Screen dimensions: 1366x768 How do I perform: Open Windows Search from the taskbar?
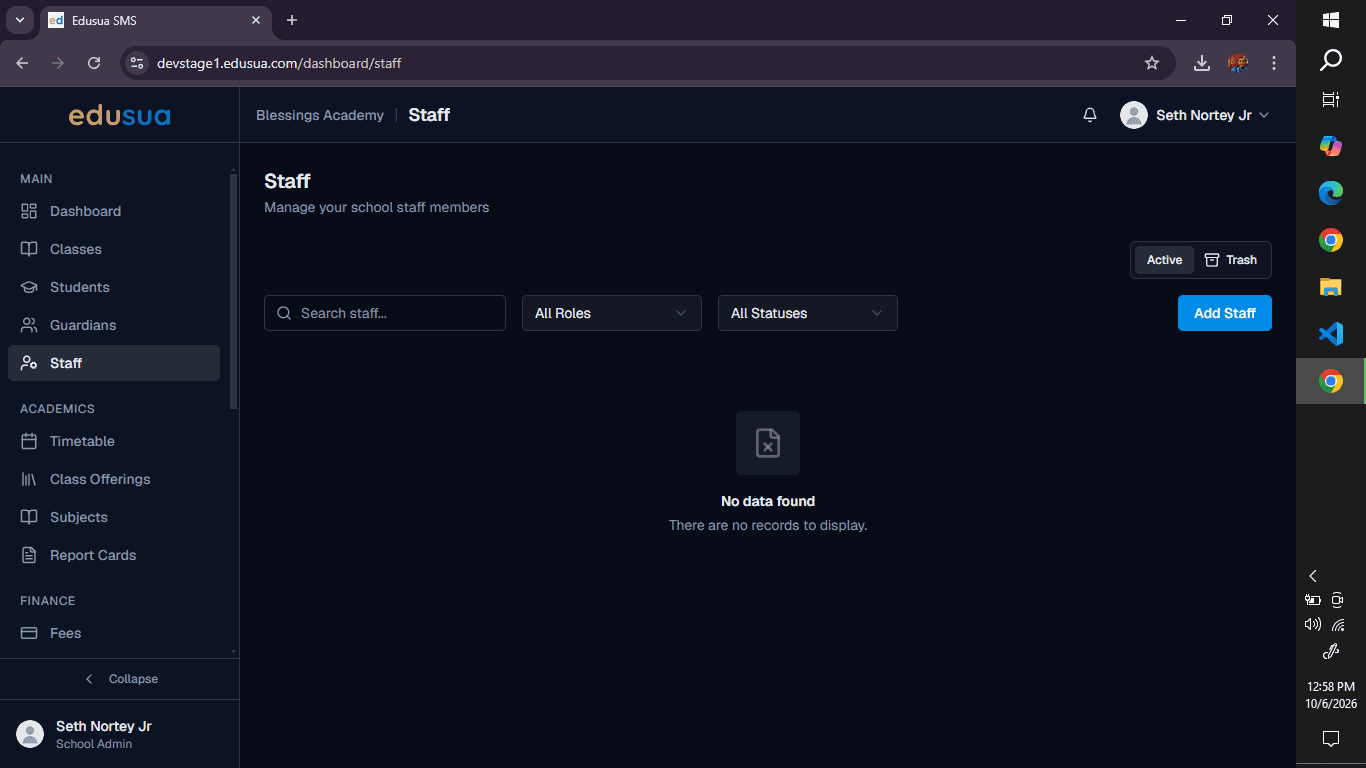(1331, 60)
